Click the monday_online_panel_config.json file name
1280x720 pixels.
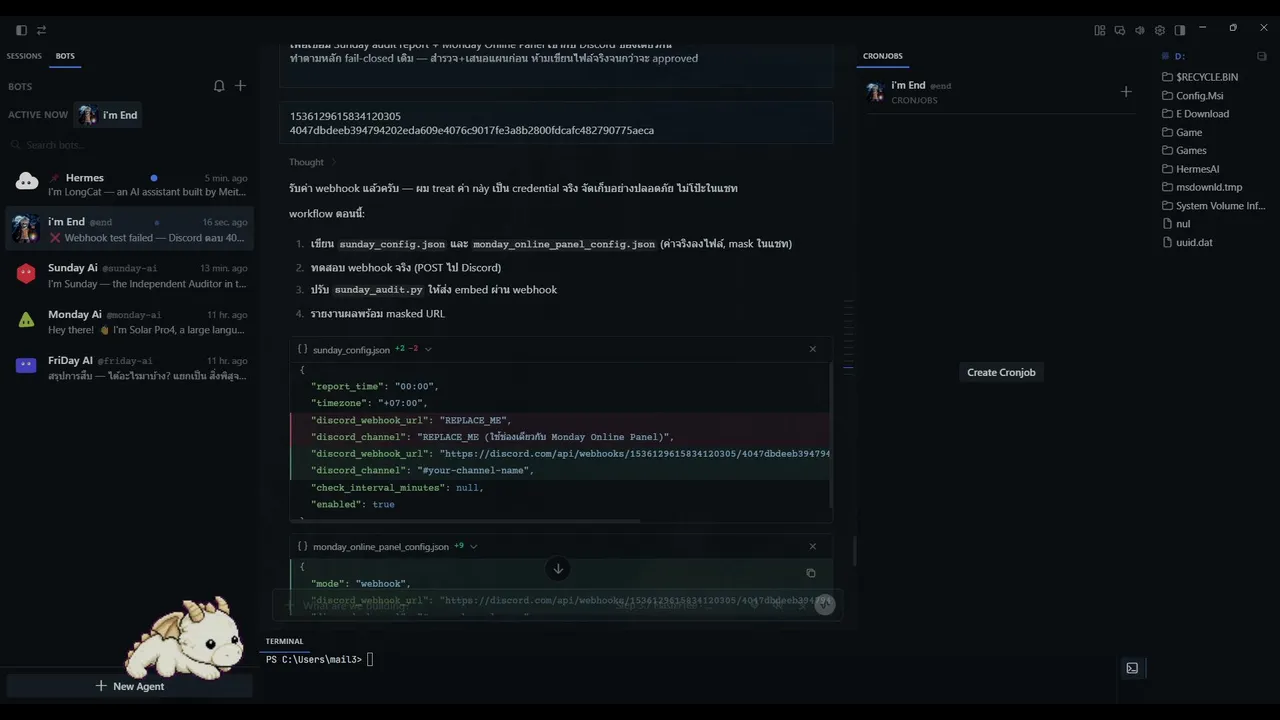381,547
